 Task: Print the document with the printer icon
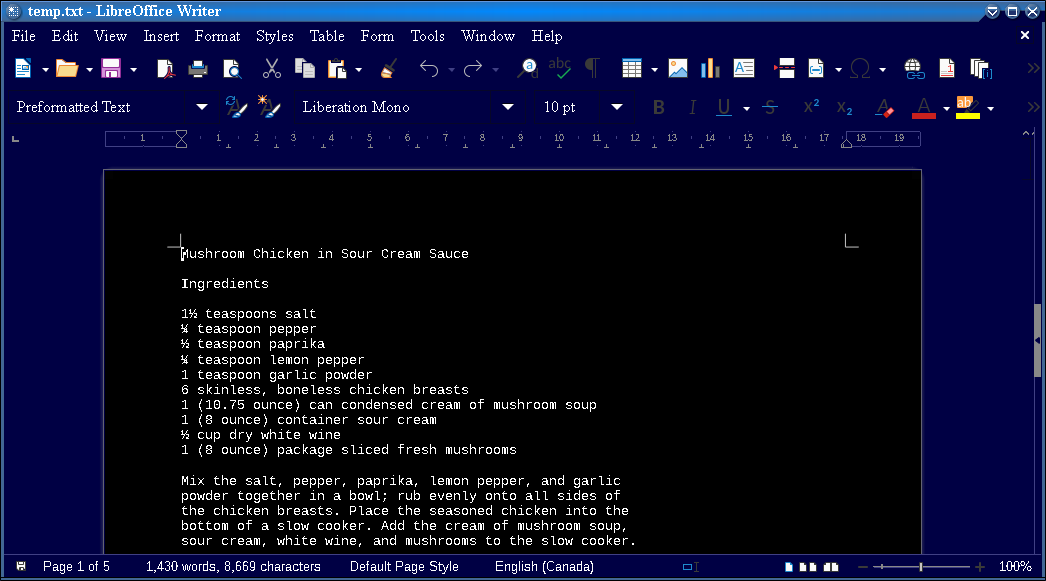tap(197, 68)
